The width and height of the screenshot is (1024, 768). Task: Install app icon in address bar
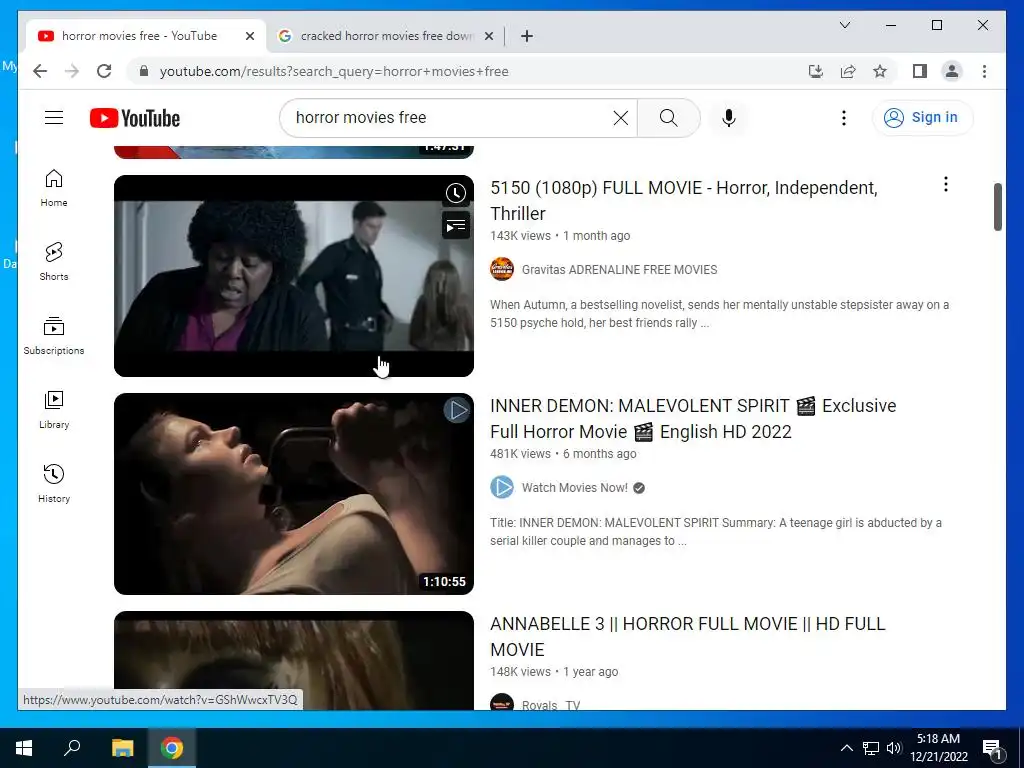(816, 71)
